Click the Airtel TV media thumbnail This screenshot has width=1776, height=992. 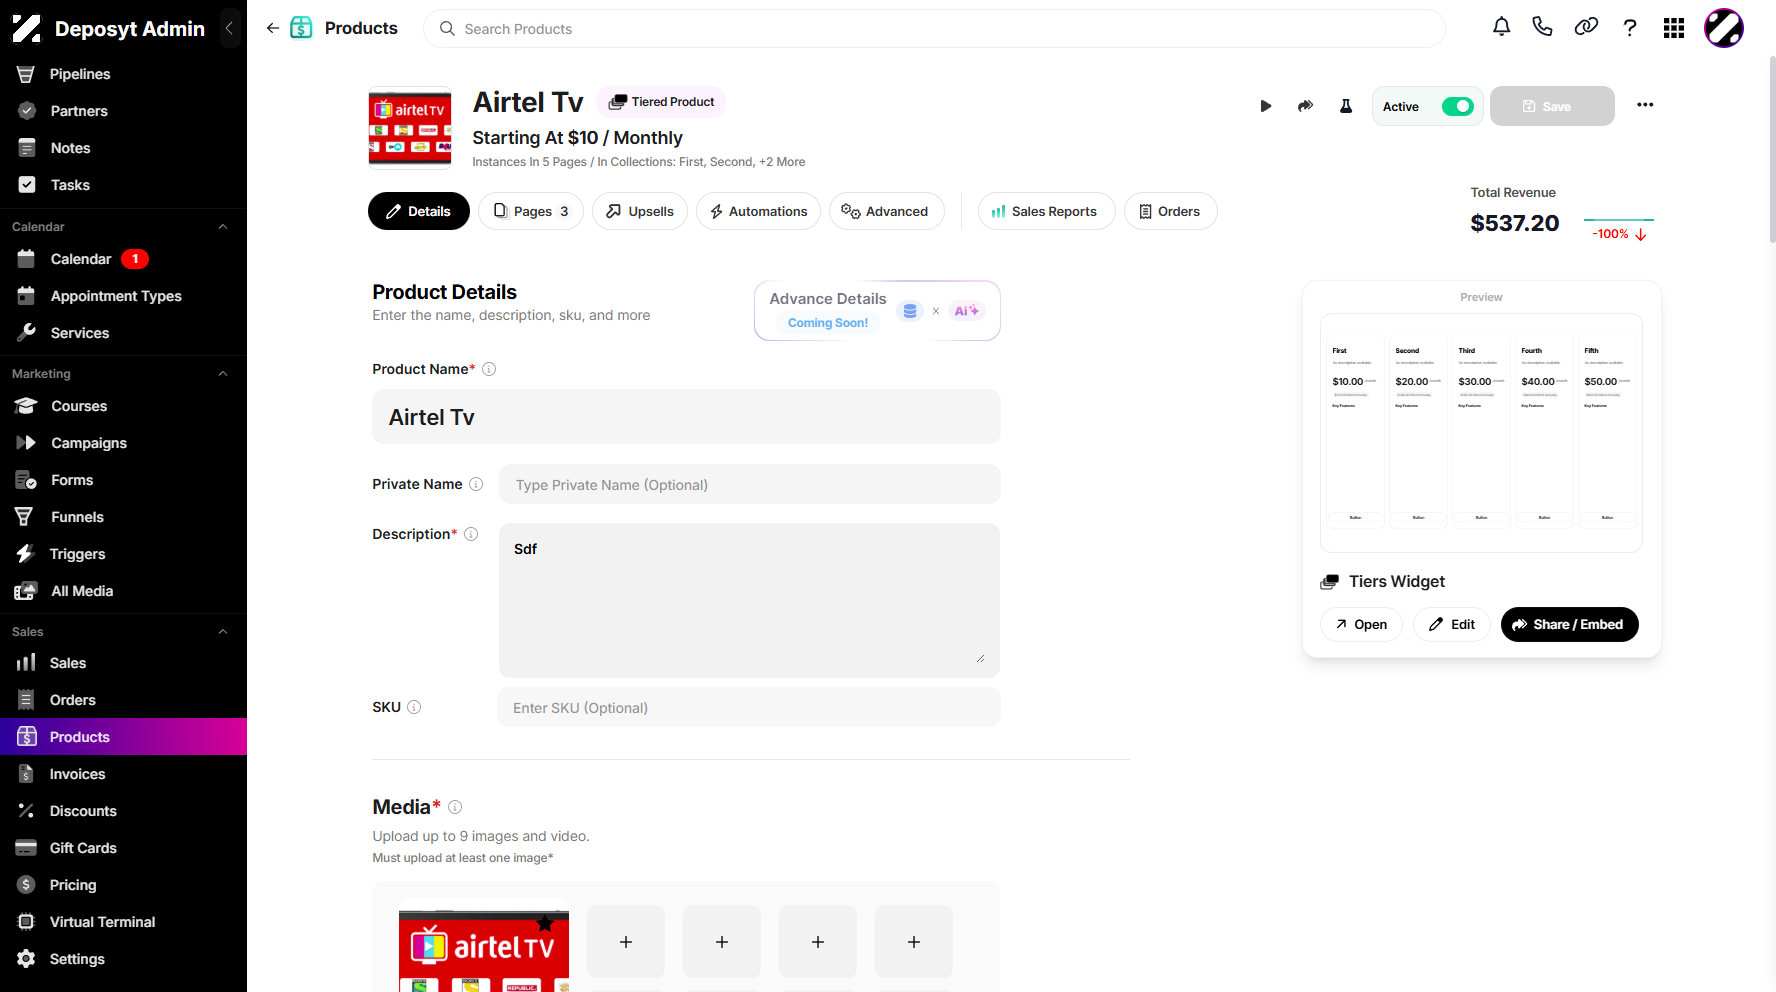point(484,951)
